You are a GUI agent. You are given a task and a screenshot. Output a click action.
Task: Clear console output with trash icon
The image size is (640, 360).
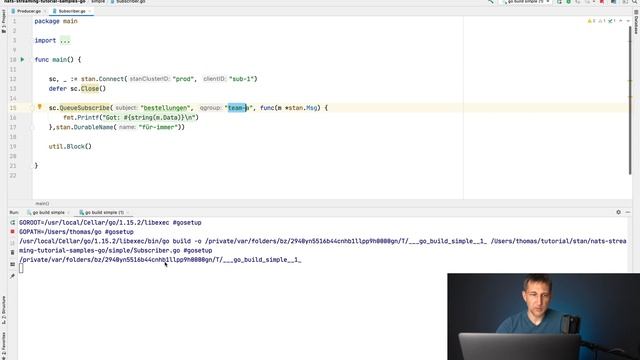(12, 253)
